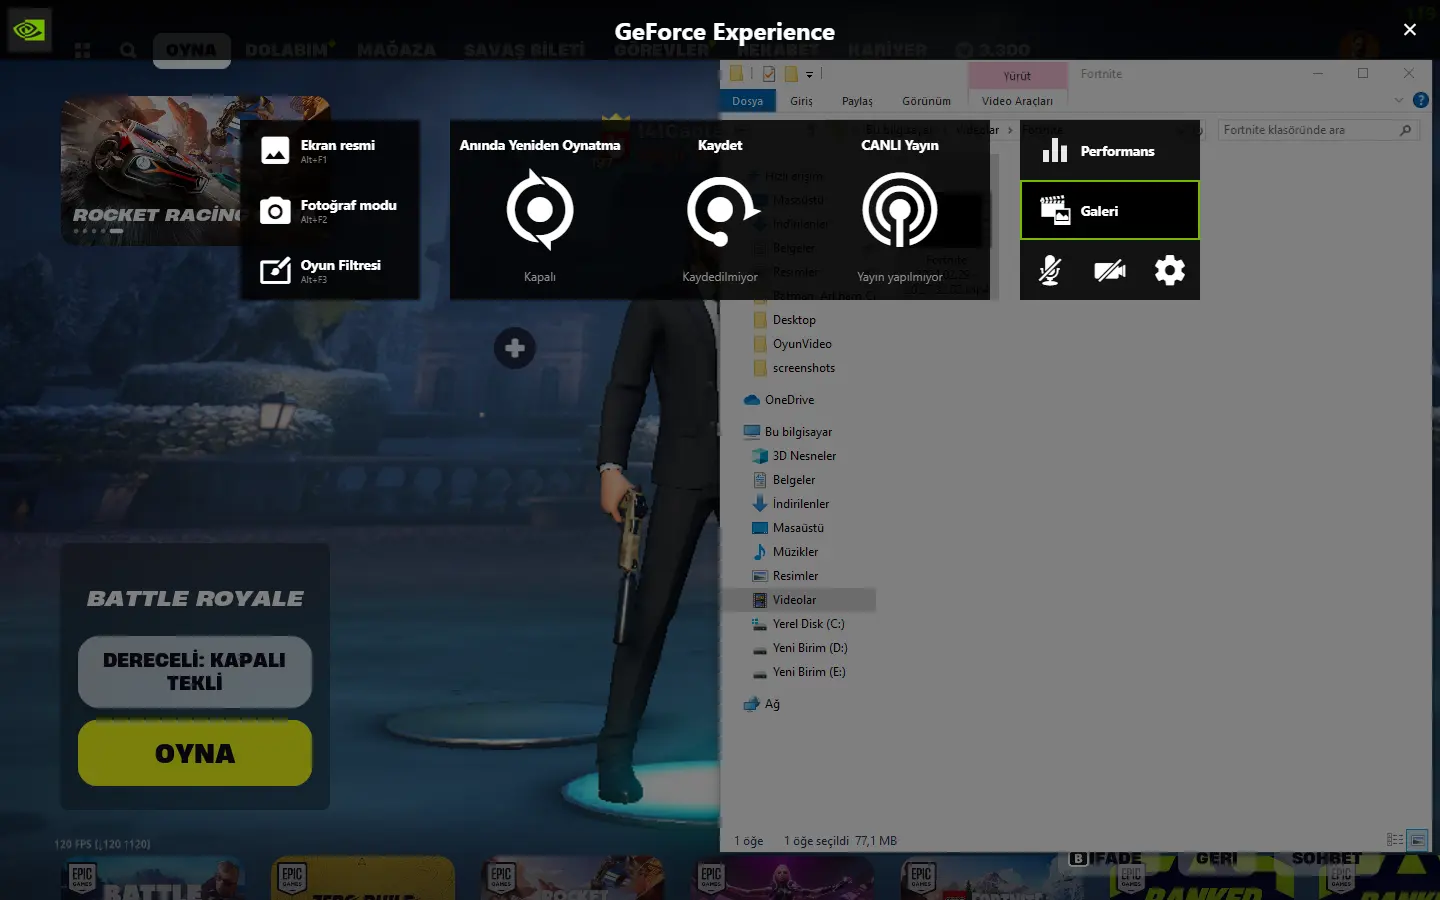Open Belgeler under Bu bilgisayar
Screen dimensions: 1440x900
tap(794, 480)
